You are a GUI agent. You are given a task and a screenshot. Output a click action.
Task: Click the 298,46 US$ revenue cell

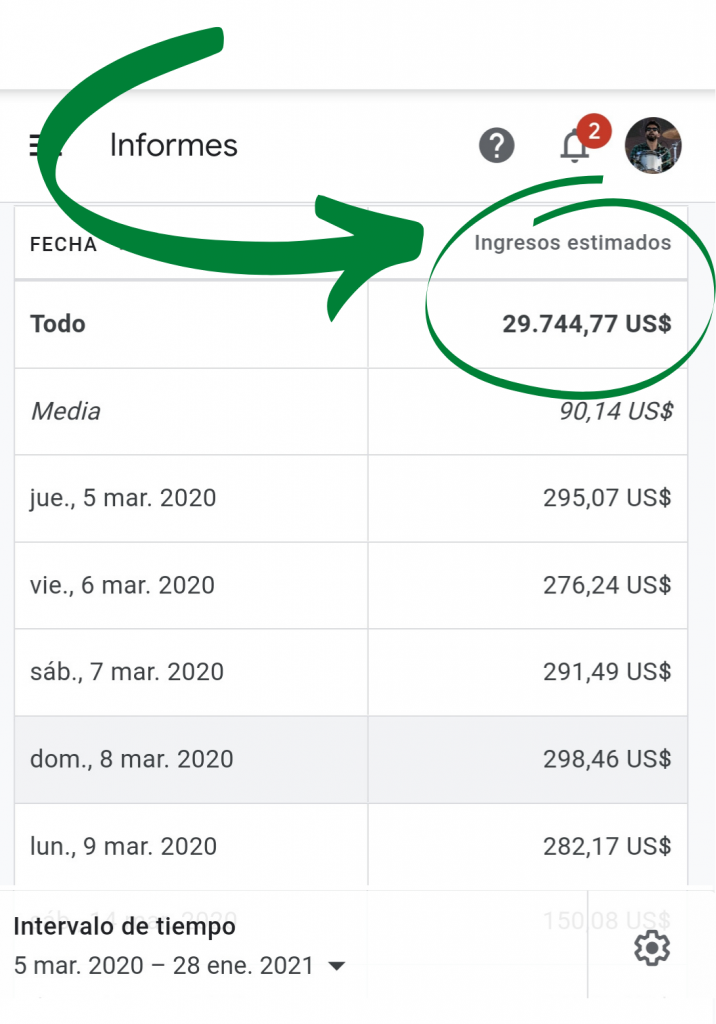[607, 759]
